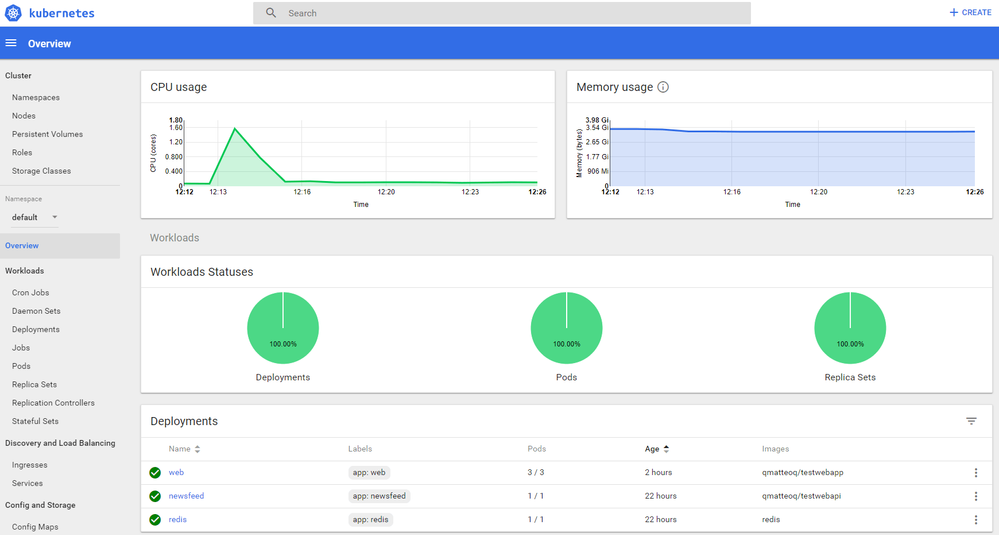Image resolution: width=999 pixels, height=535 pixels.
Task: Open actions menu for newsfeed deployment
Action: point(975,496)
